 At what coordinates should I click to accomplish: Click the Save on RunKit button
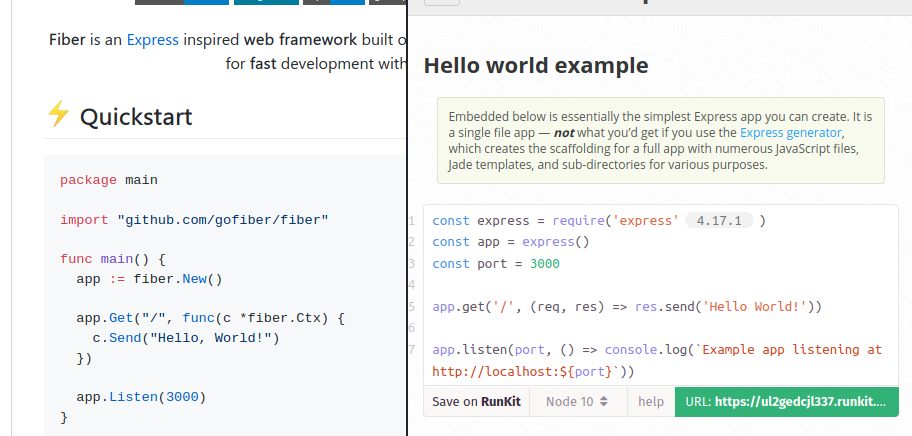[476, 402]
